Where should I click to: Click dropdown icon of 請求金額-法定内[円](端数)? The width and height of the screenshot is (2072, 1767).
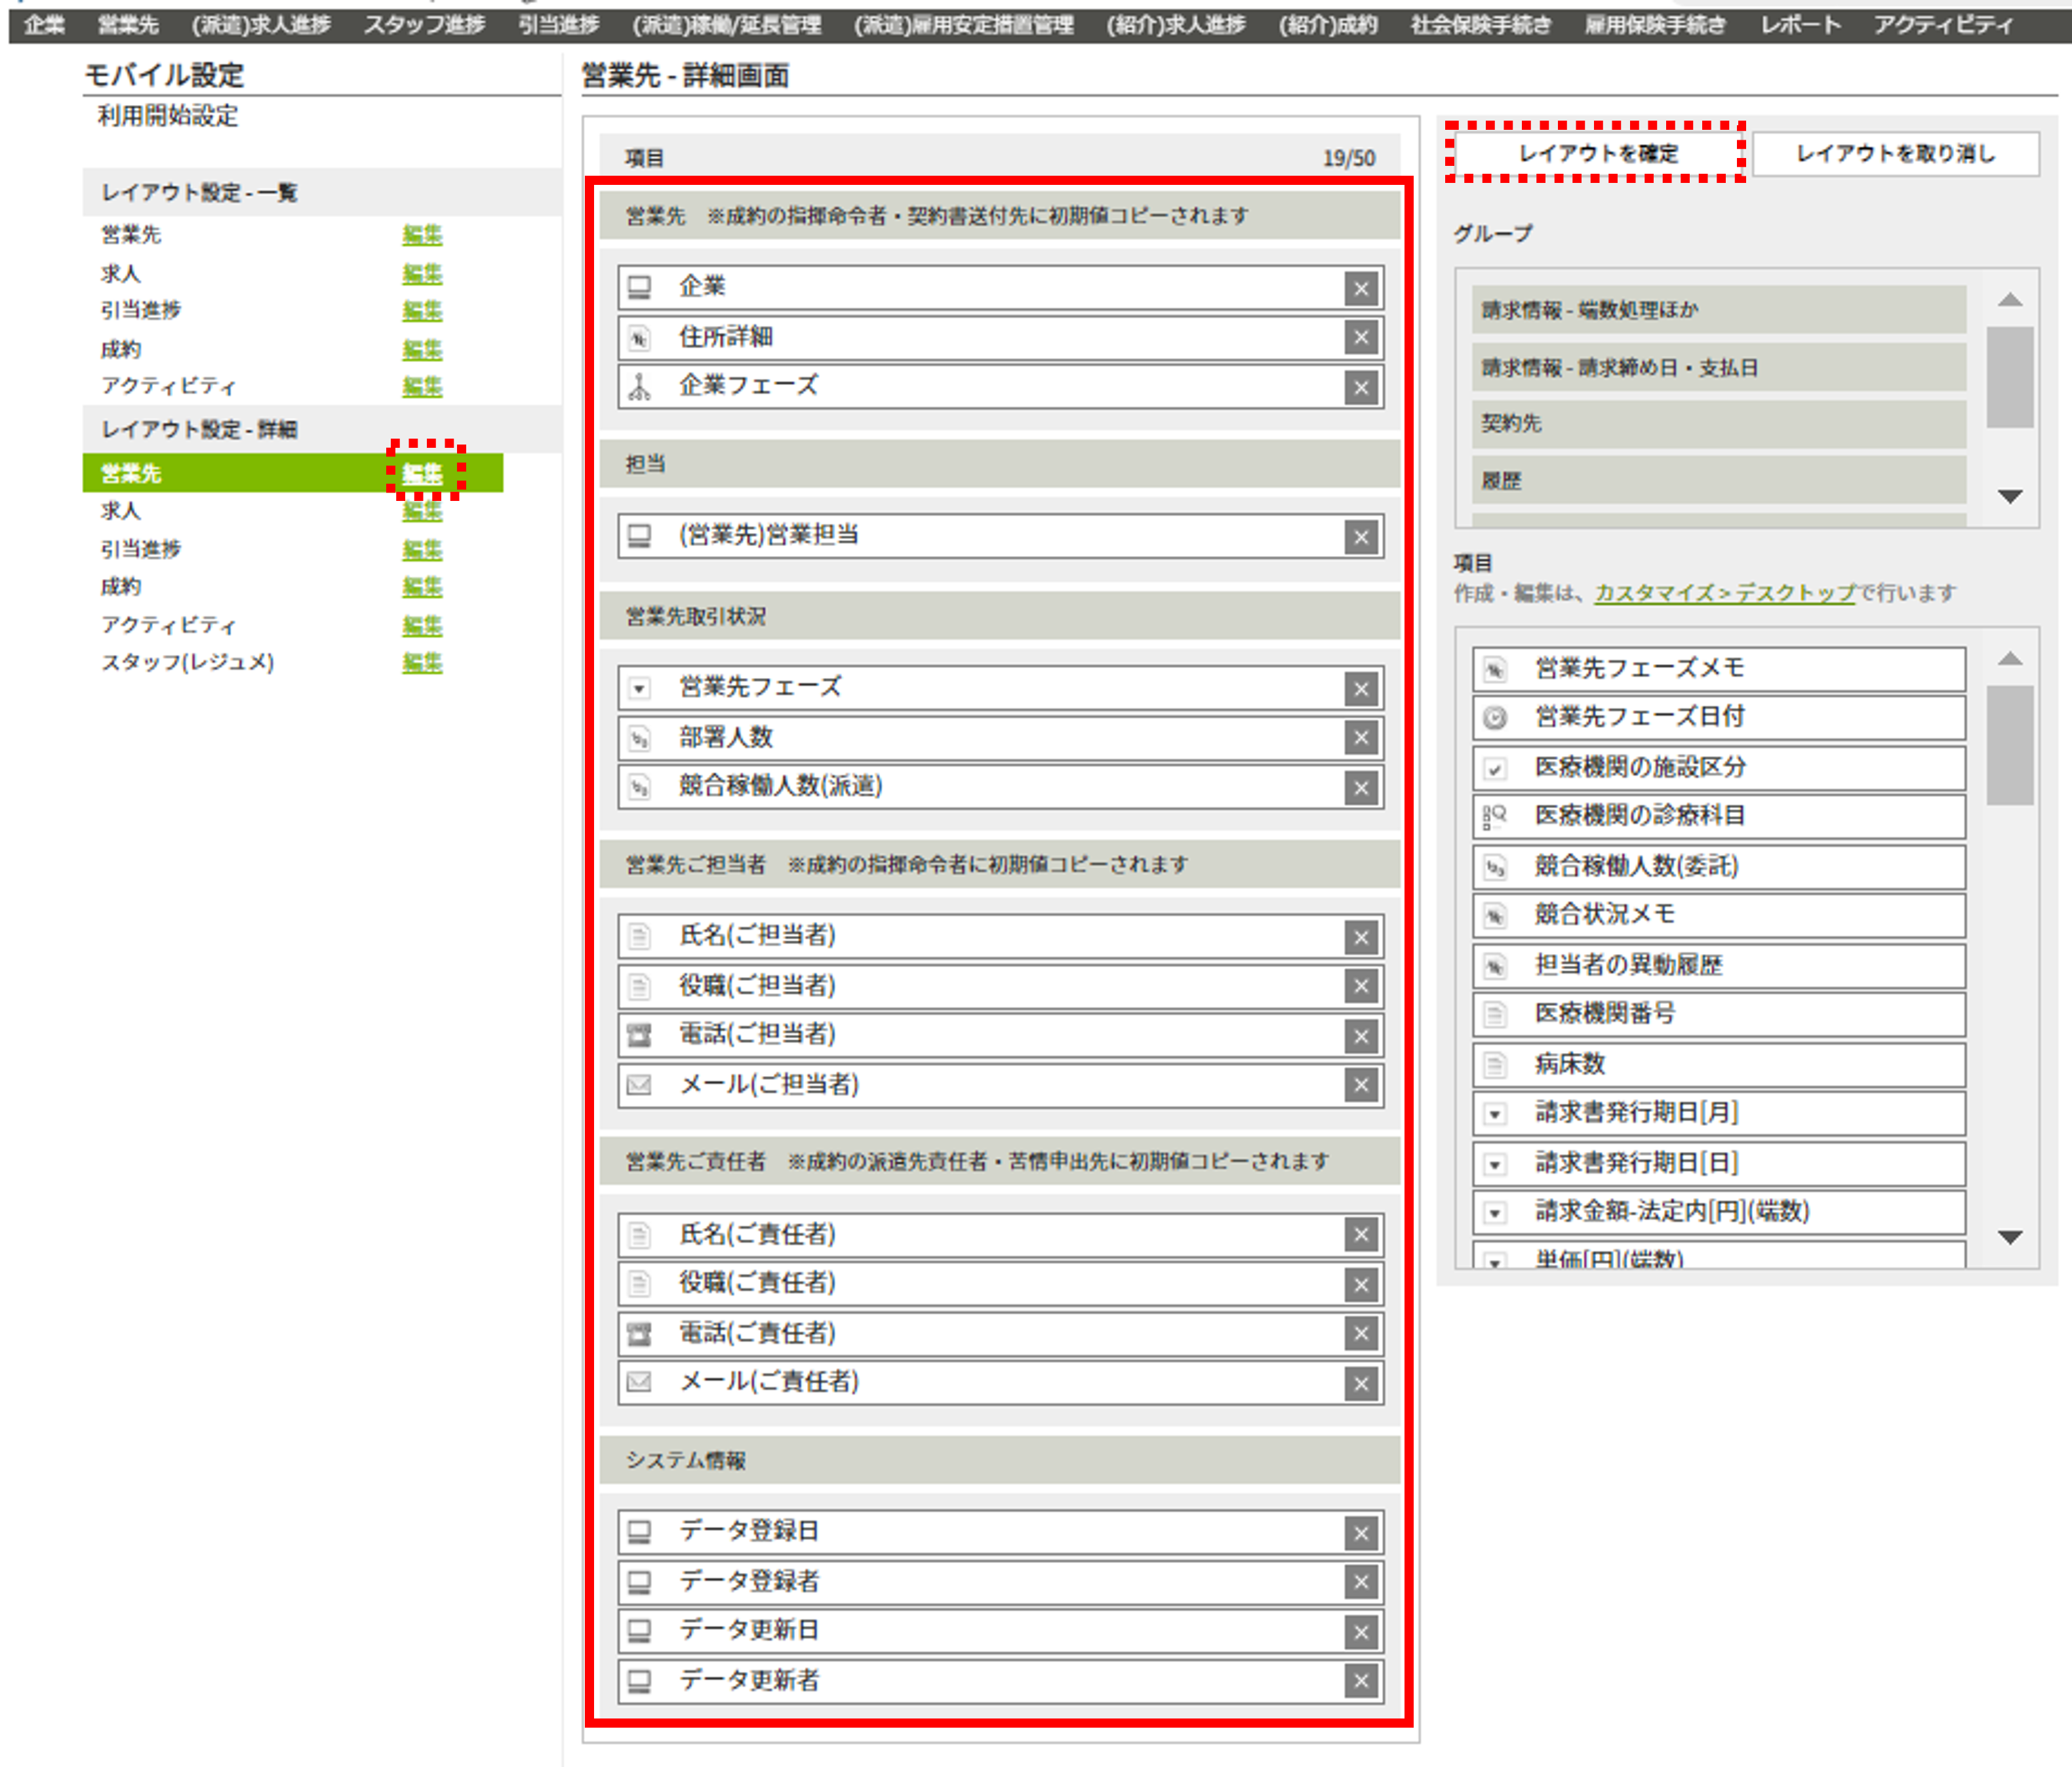pyautogui.click(x=1494, y=1213)
